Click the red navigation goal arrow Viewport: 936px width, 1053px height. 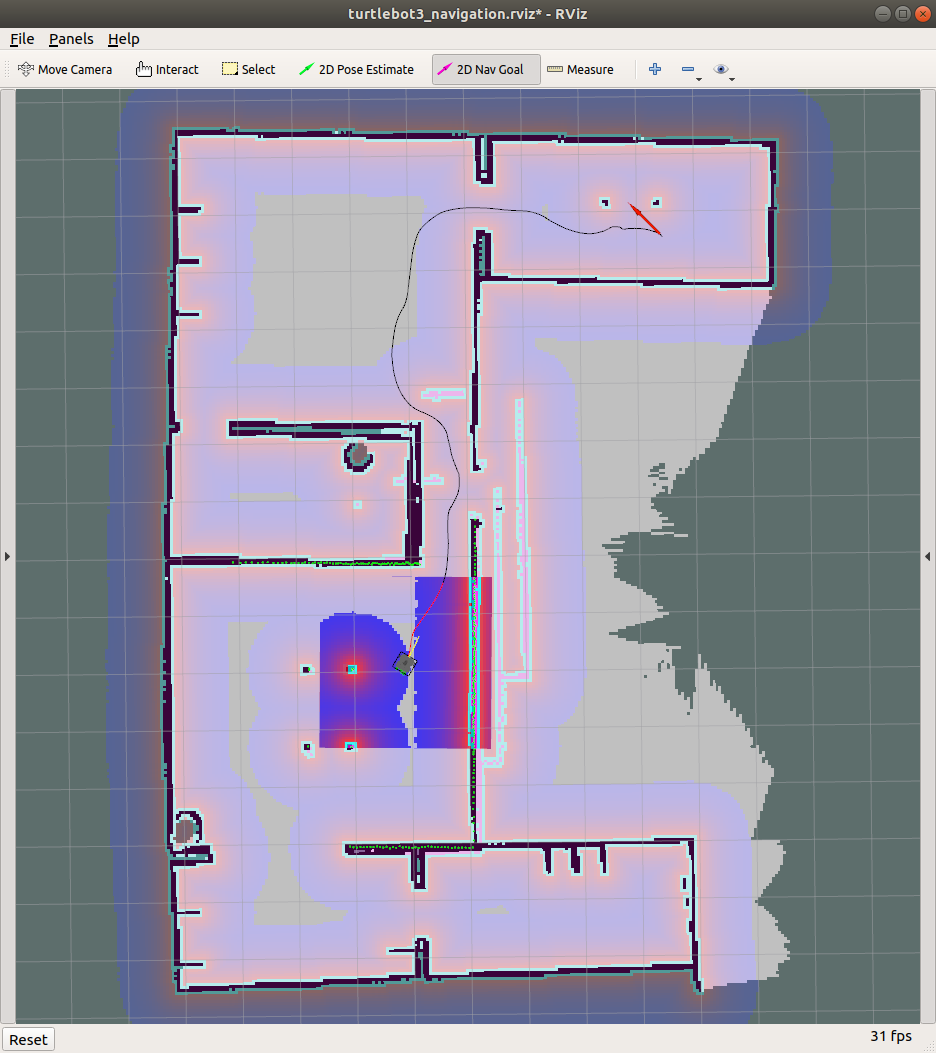click(645, 219)
